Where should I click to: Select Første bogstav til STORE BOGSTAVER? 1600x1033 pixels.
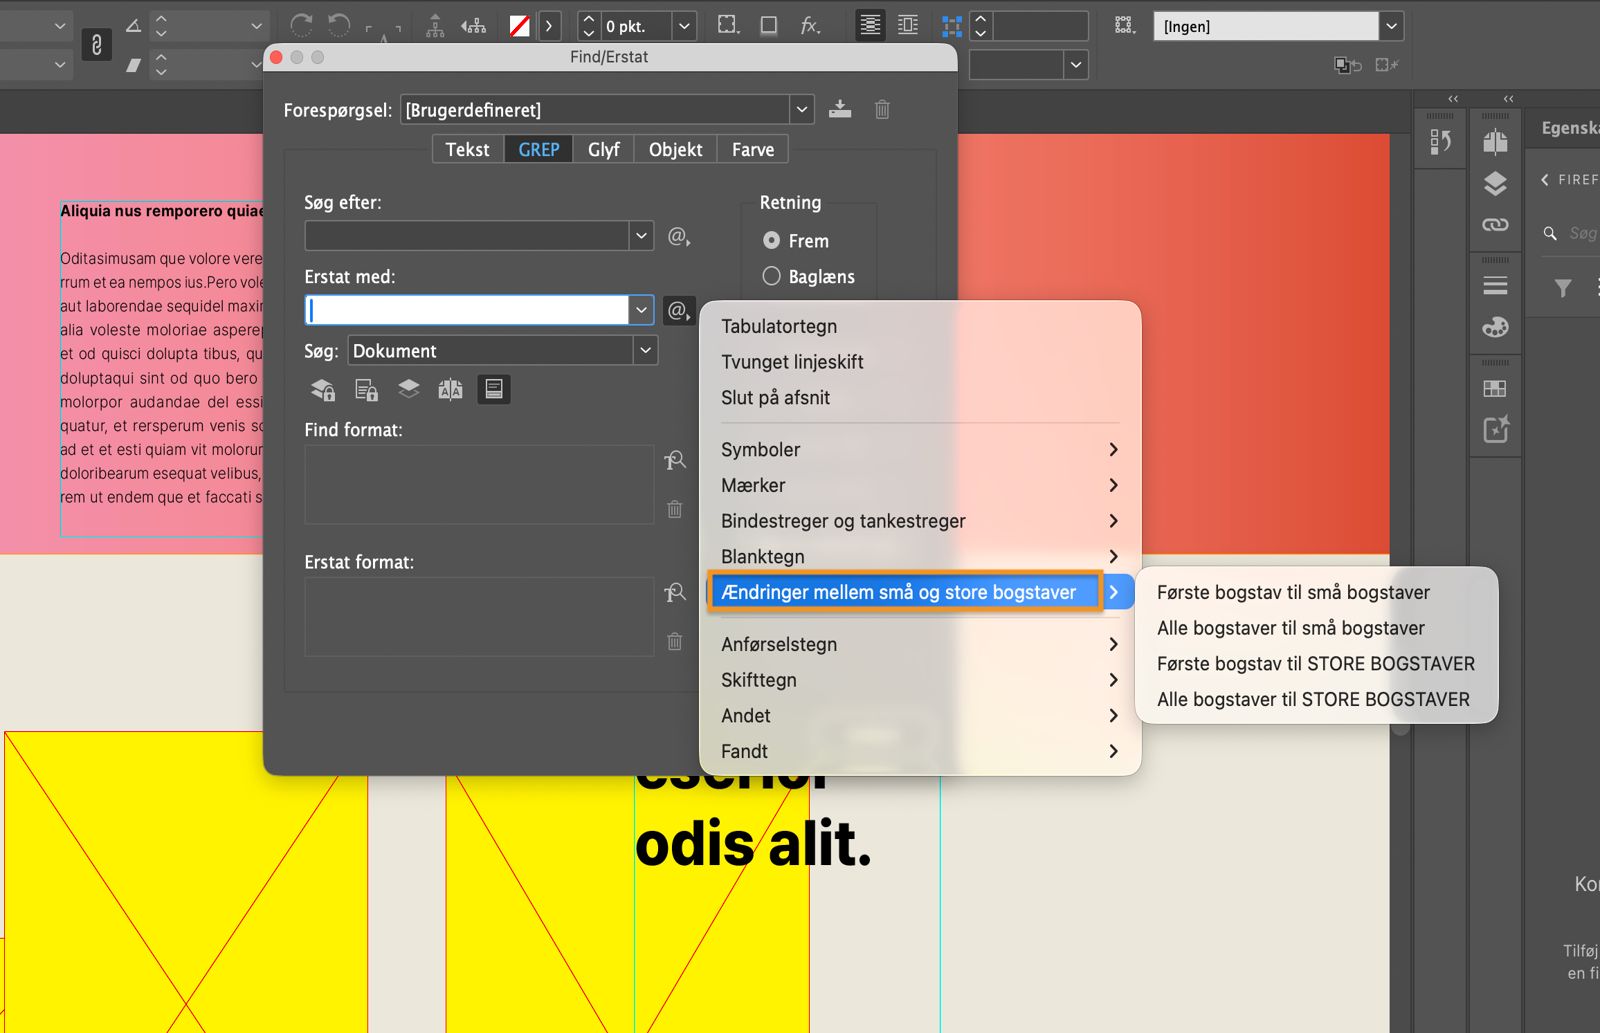[x=1316, y=664]
